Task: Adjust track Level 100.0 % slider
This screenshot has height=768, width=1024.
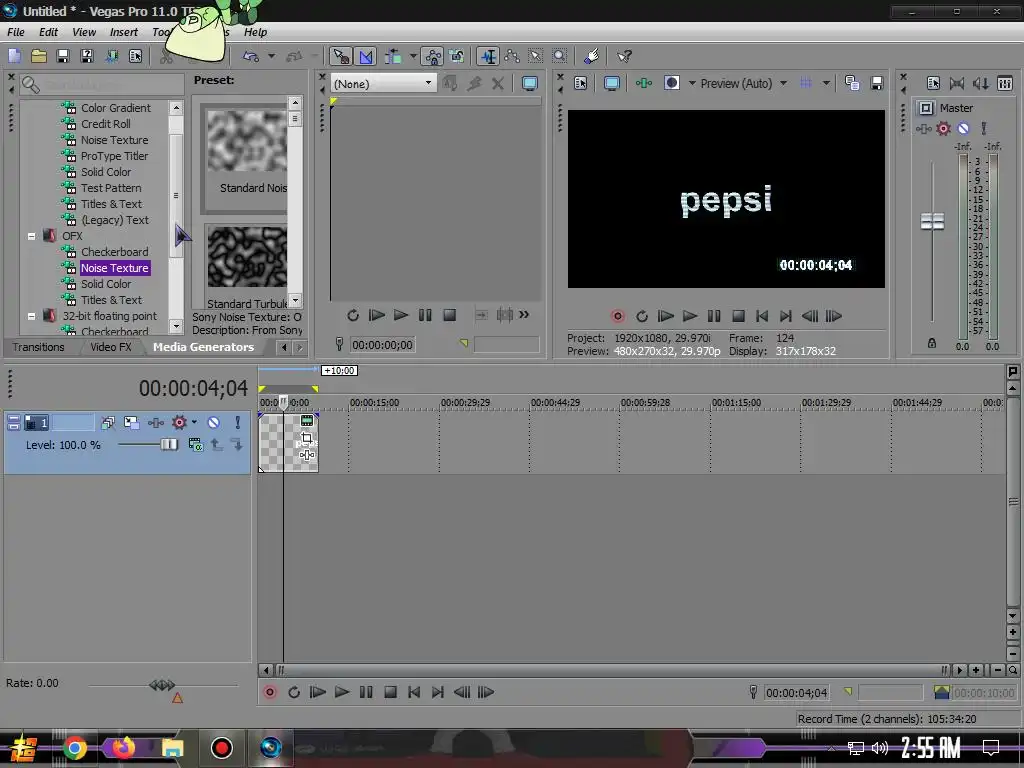Action: tap(168, 445)
